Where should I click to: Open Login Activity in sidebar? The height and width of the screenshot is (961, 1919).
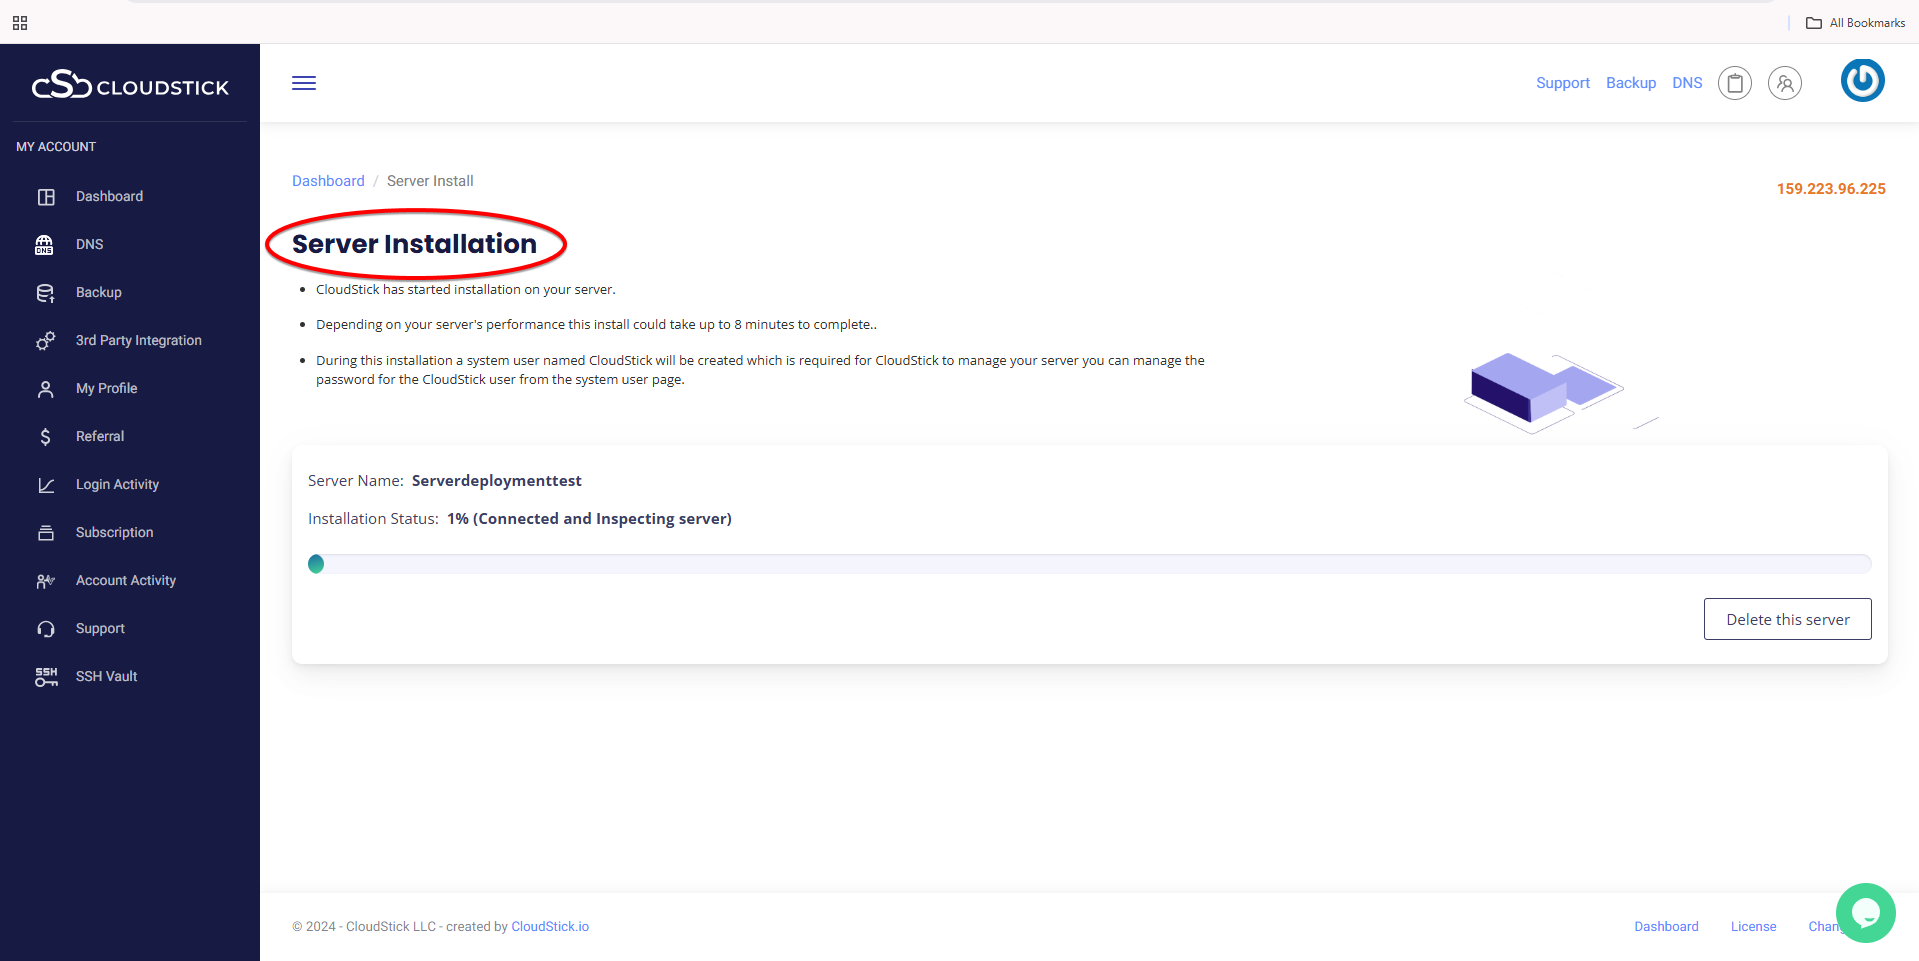pos(117,485)
